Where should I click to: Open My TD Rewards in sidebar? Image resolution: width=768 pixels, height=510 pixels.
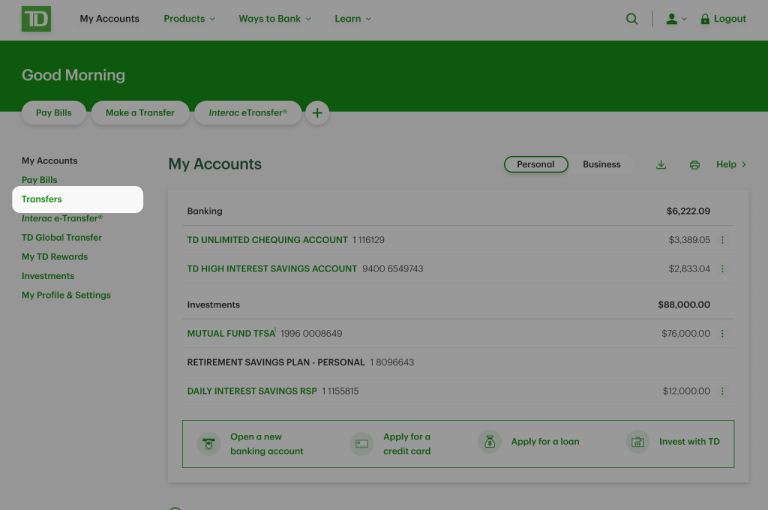[55, 257]
